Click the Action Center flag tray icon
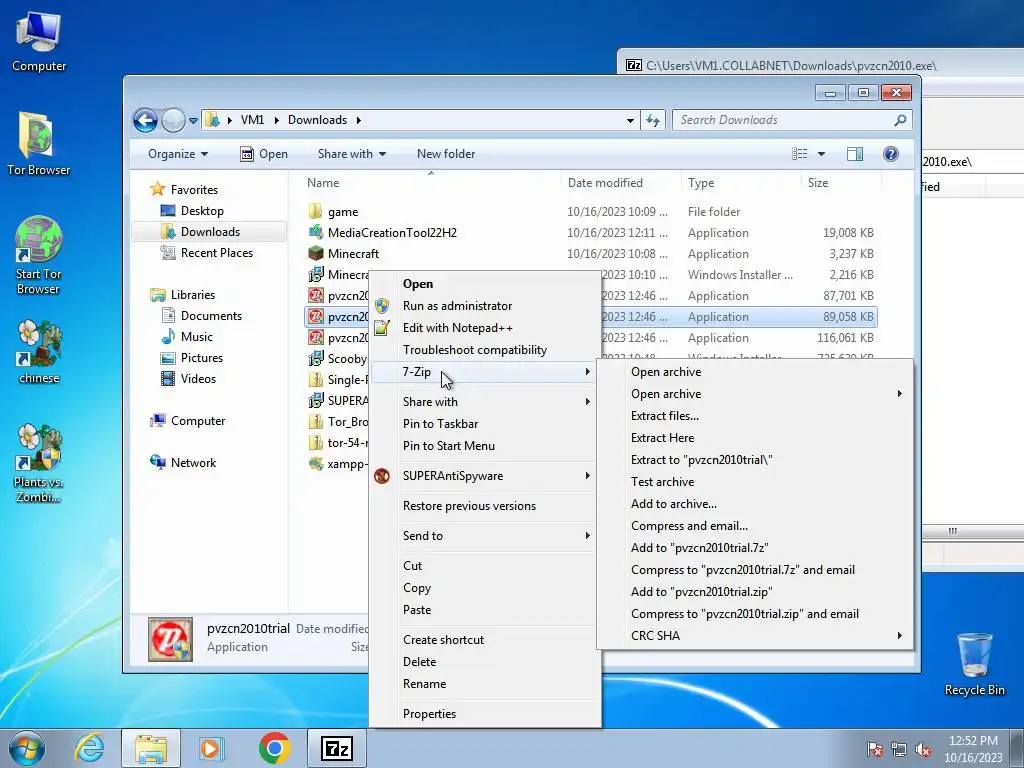Image resolution: width=1024 pixels, height=768 pixels. point(875,749)
